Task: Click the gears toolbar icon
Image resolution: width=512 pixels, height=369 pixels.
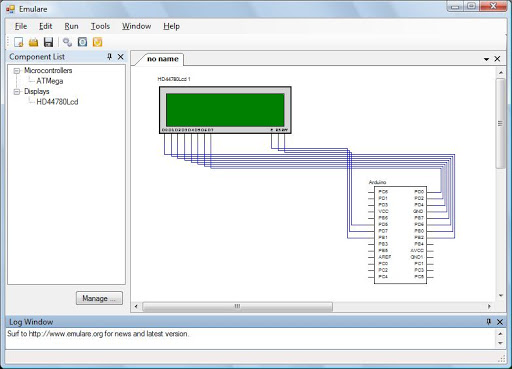Action: 67,42
